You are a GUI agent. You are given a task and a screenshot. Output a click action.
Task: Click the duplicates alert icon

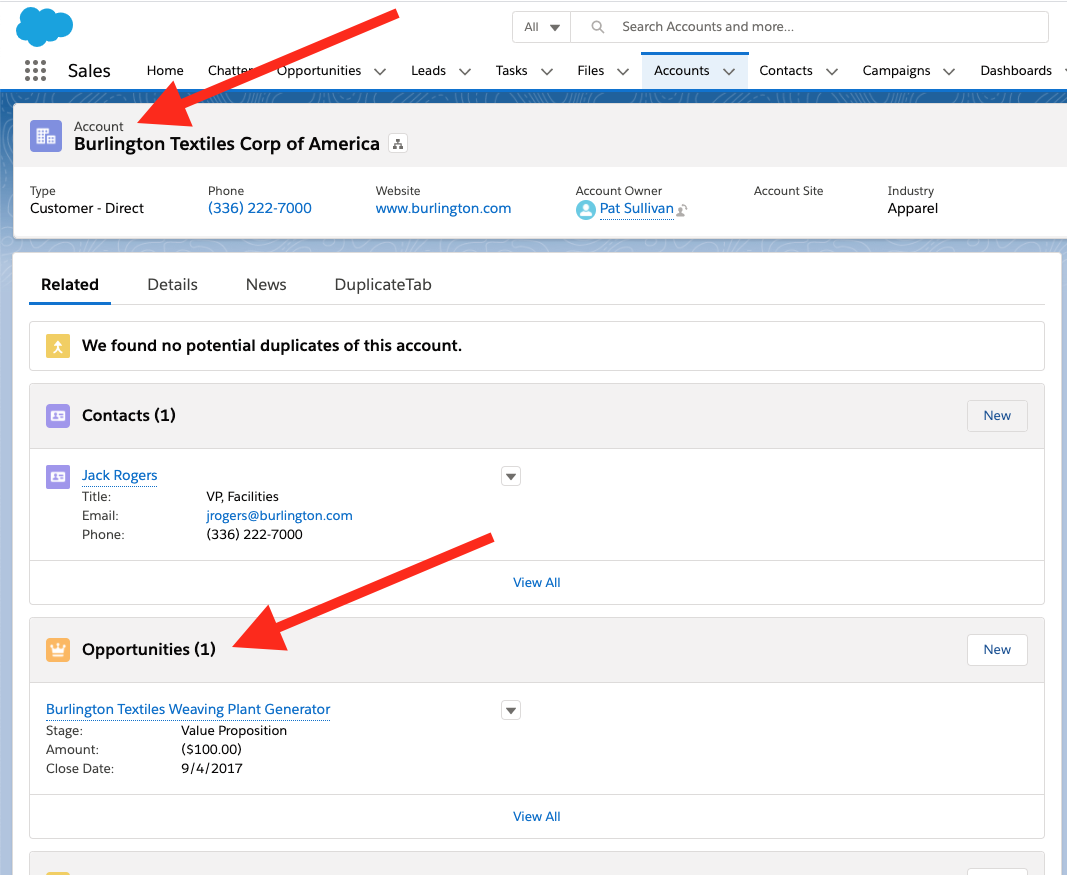point(57,345)
